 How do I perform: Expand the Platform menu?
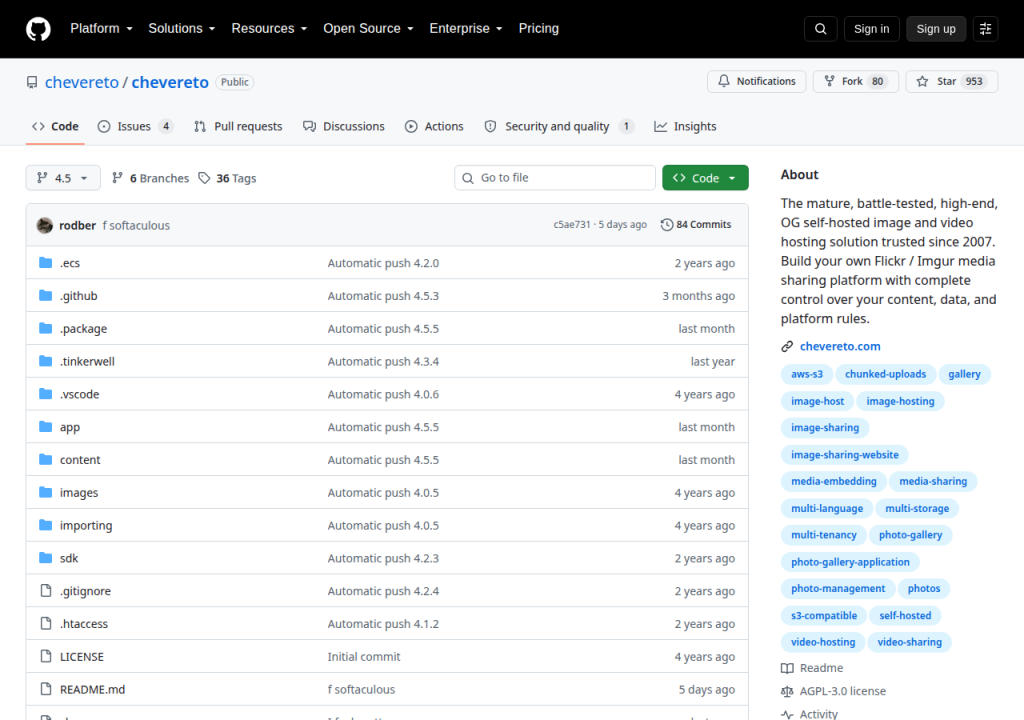[x=101, y=29]
